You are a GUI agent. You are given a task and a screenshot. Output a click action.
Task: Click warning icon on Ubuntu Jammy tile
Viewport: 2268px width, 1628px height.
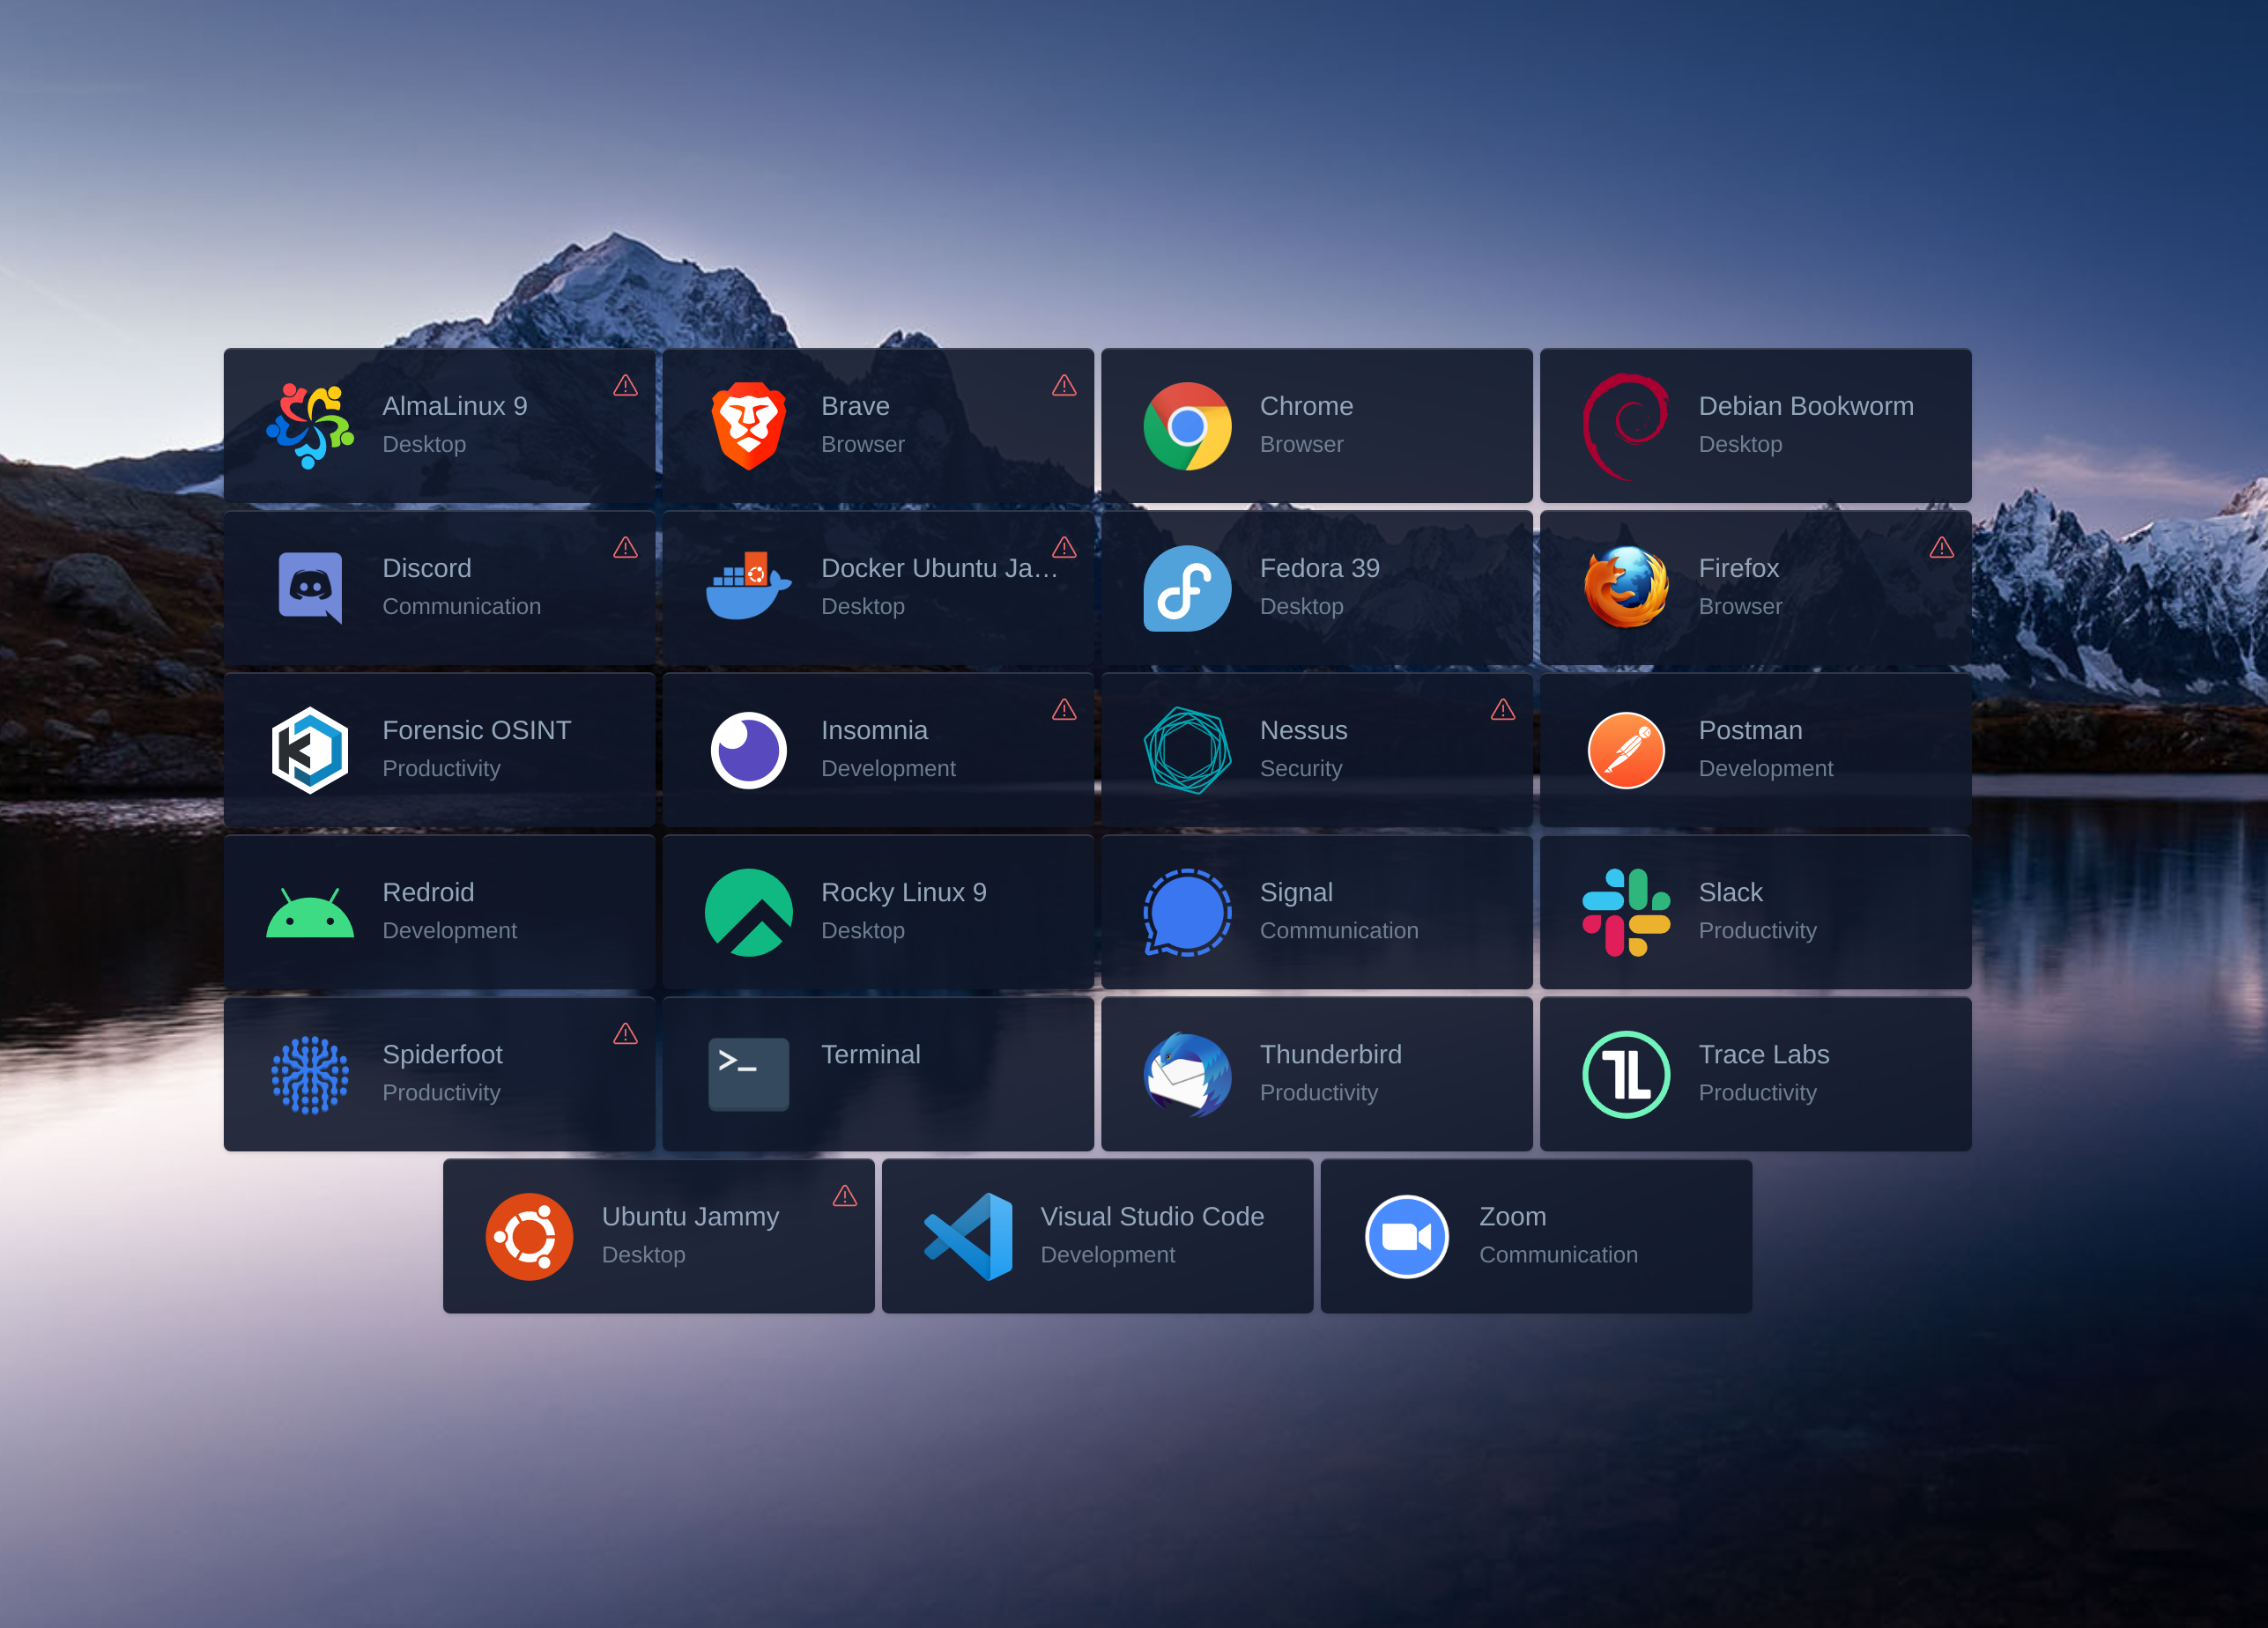pos(844,1196)
